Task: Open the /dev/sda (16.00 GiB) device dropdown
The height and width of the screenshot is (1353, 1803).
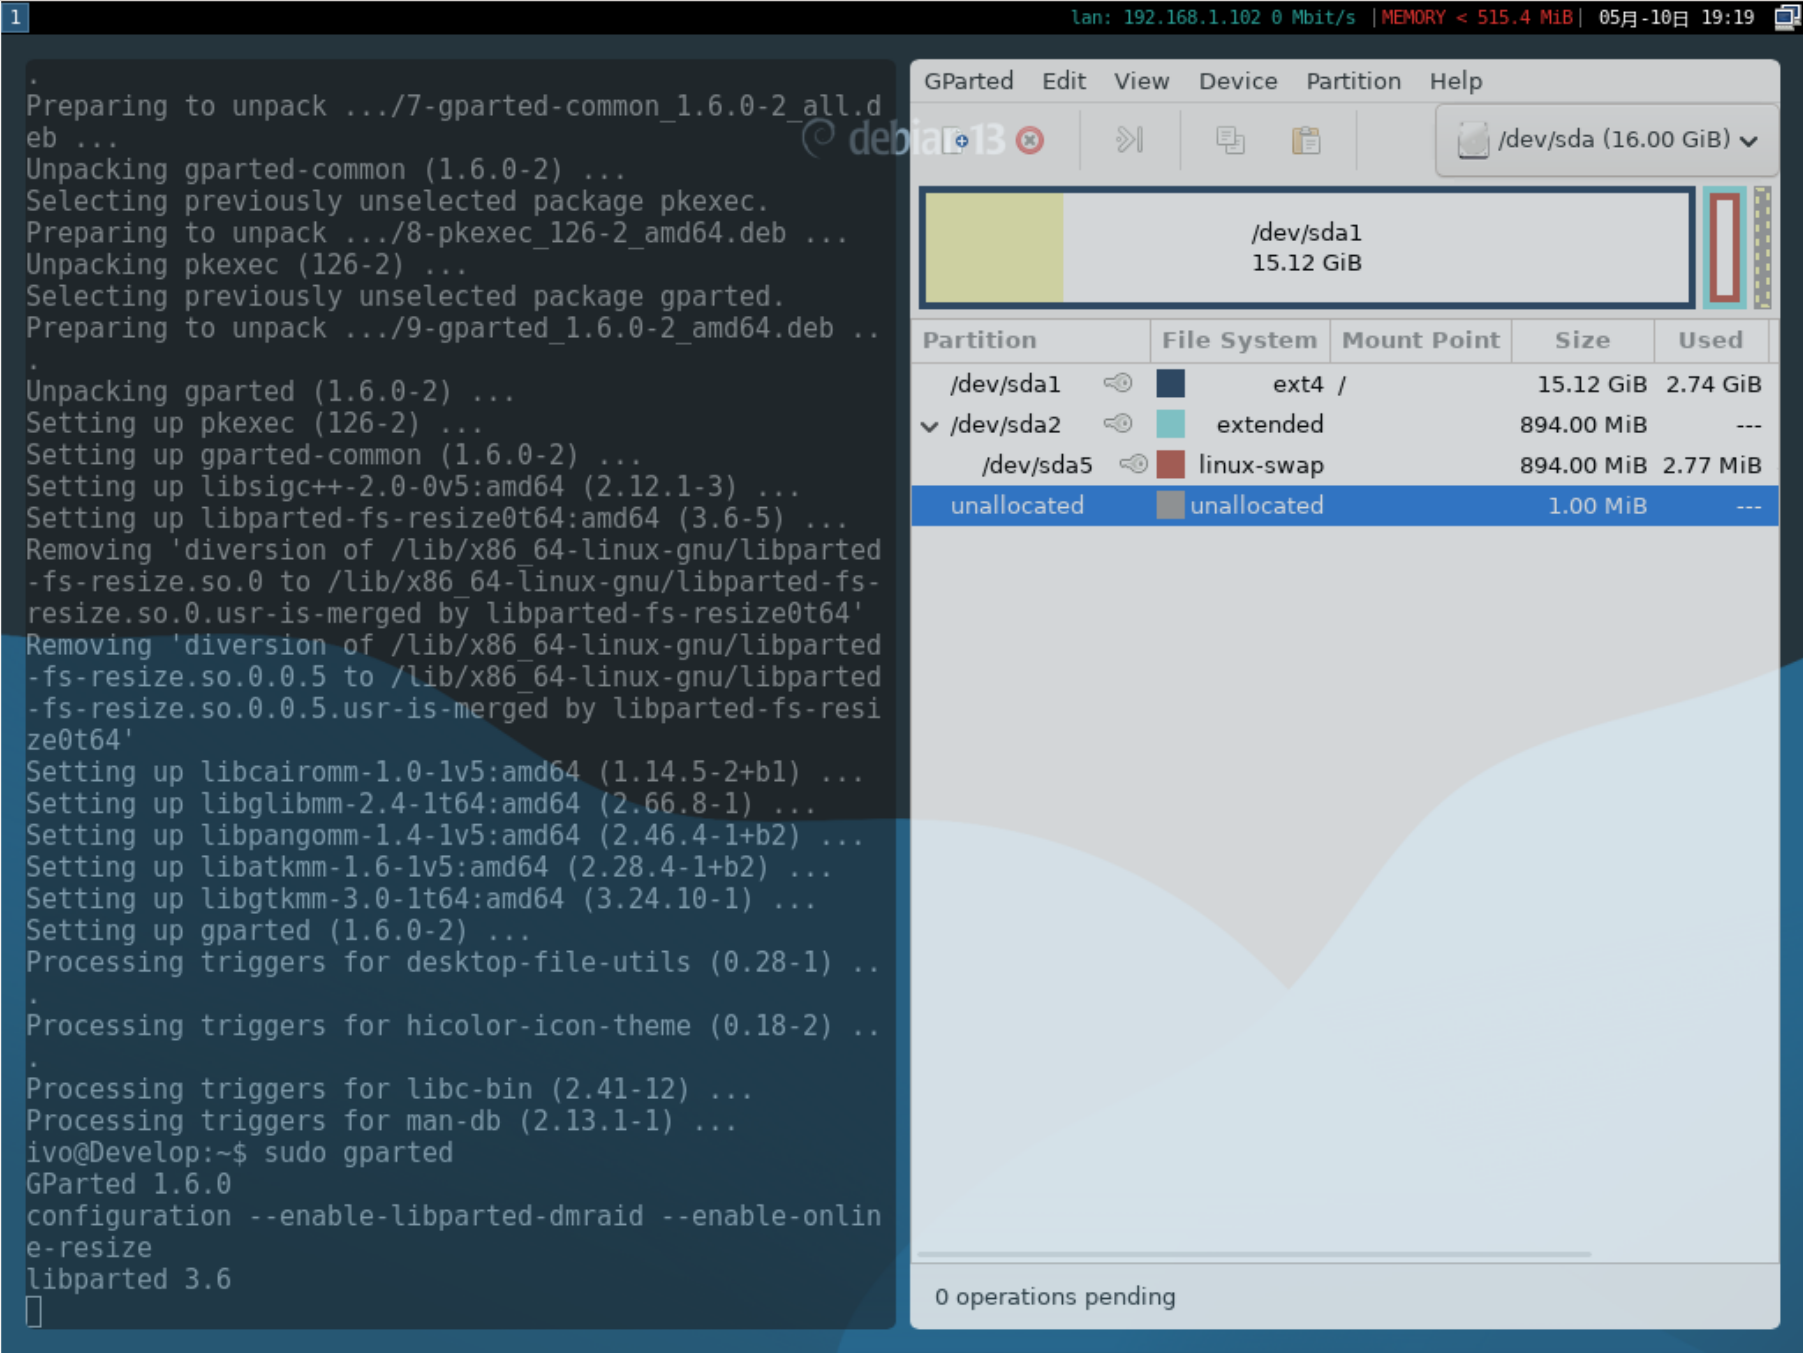Action: pos(1607,140)
